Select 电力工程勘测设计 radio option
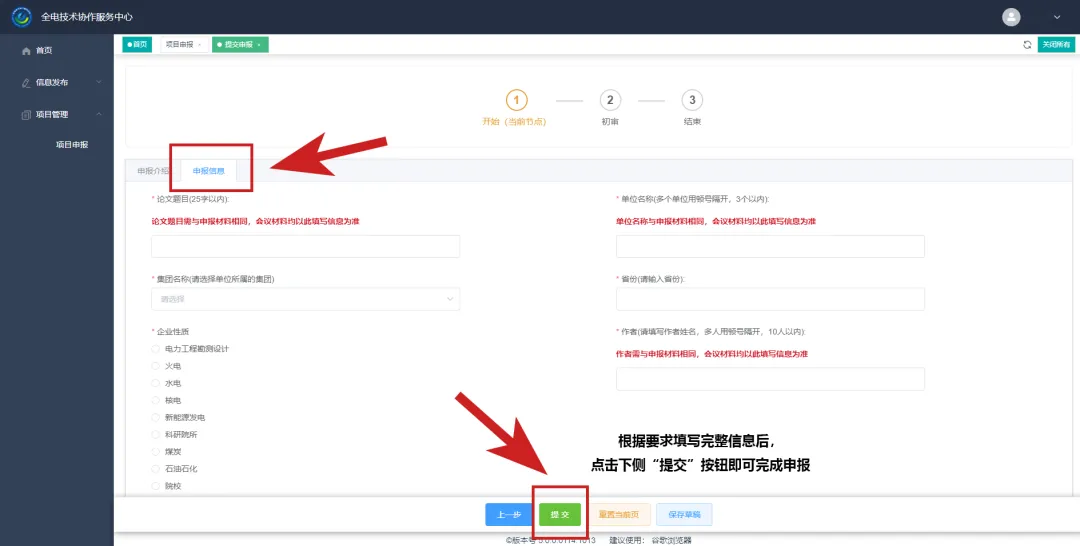The image size is (1080, 546). pyautogui.click(x=156, y=349)
